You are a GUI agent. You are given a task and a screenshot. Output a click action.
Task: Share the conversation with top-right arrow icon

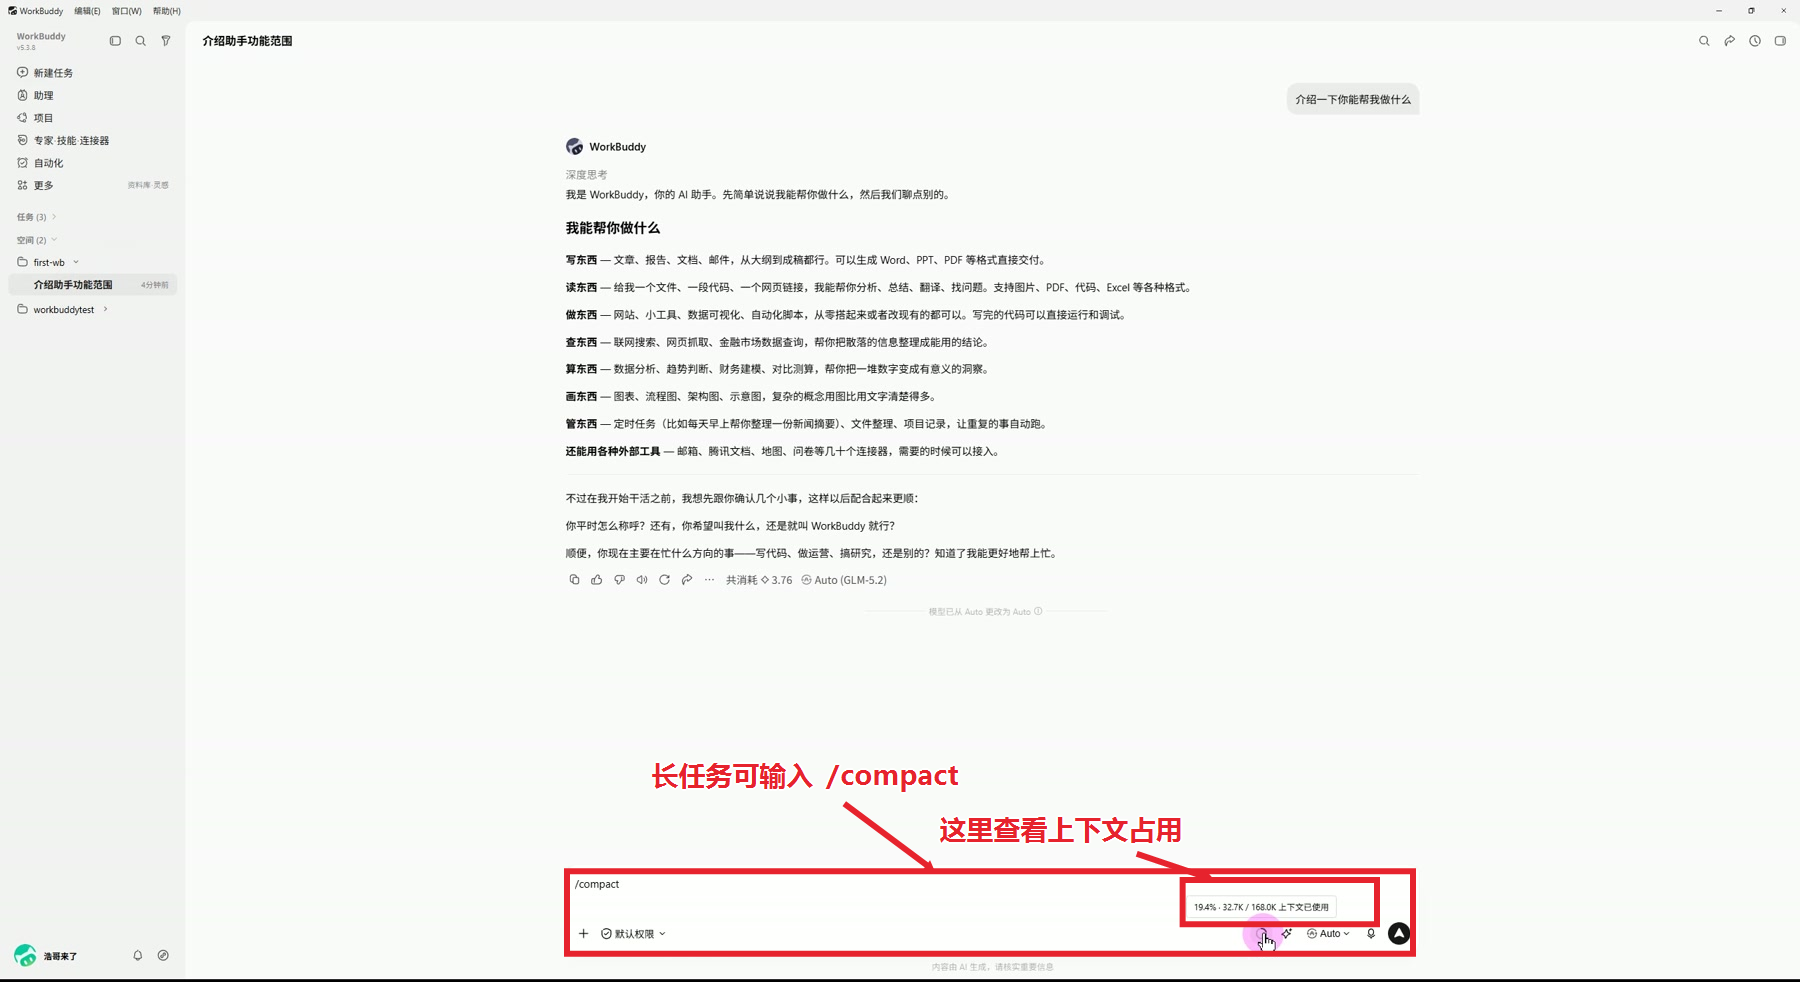[1729, 41]
